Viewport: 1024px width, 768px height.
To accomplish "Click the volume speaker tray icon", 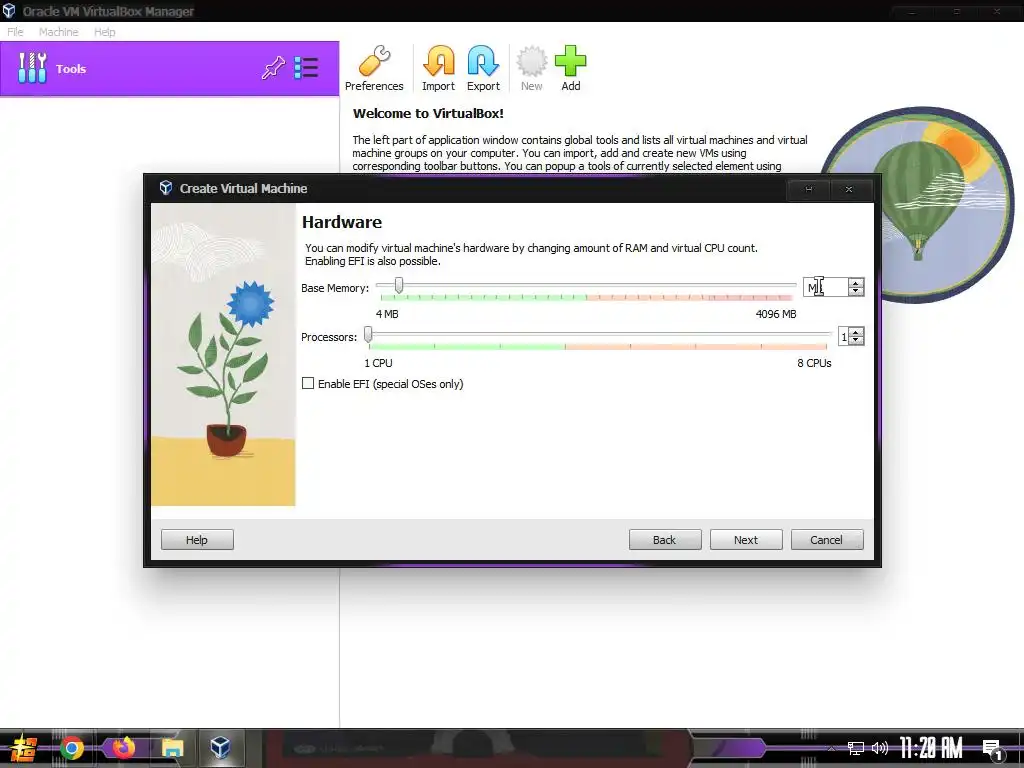I will 880,748.
